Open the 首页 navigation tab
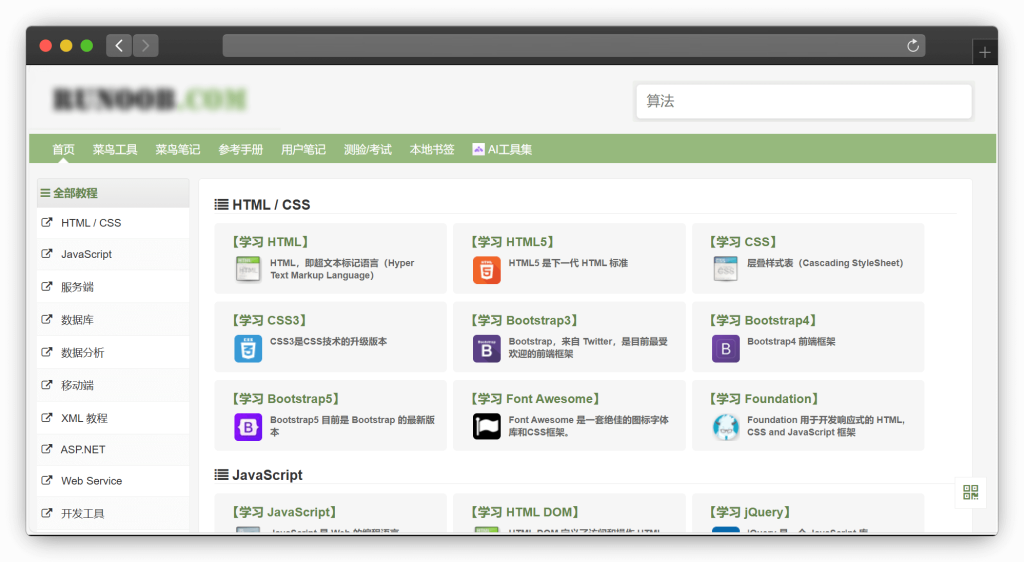1024x562 pixels. pos(63,150)
